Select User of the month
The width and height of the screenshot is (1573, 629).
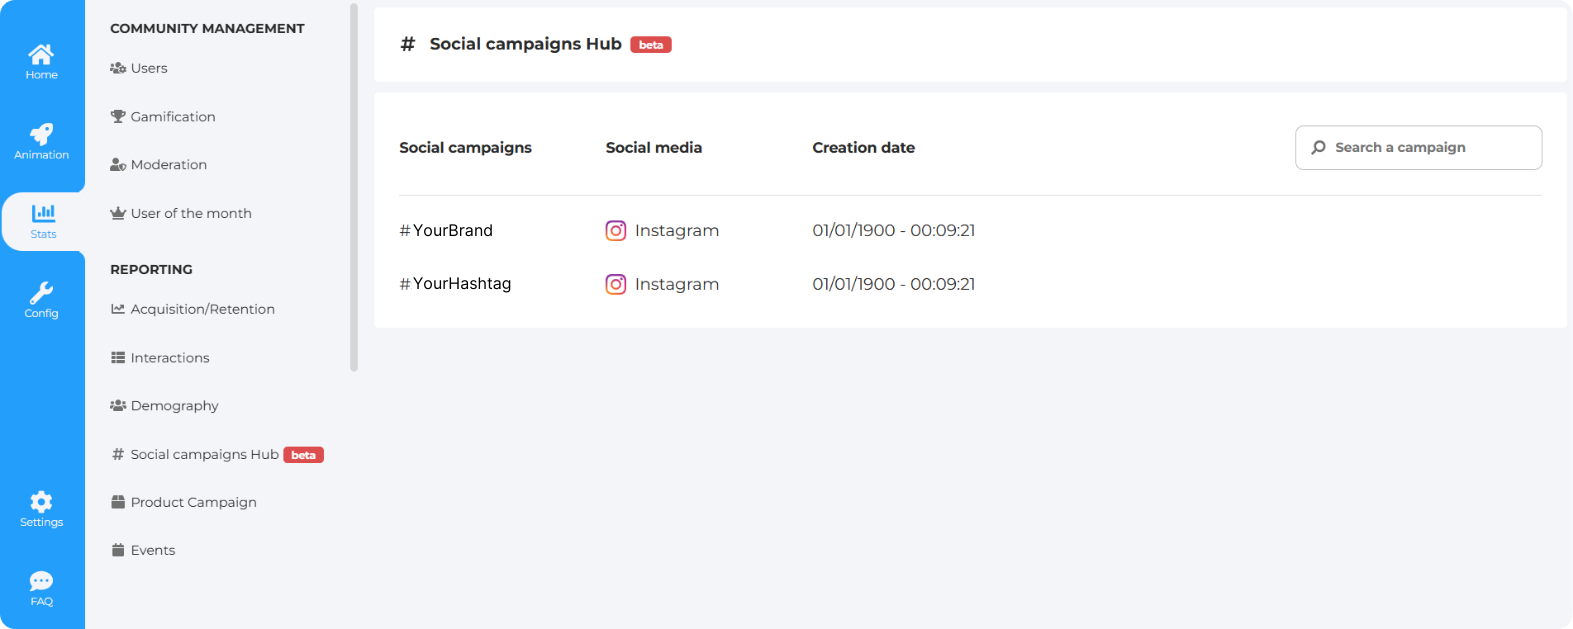(190, 213)
